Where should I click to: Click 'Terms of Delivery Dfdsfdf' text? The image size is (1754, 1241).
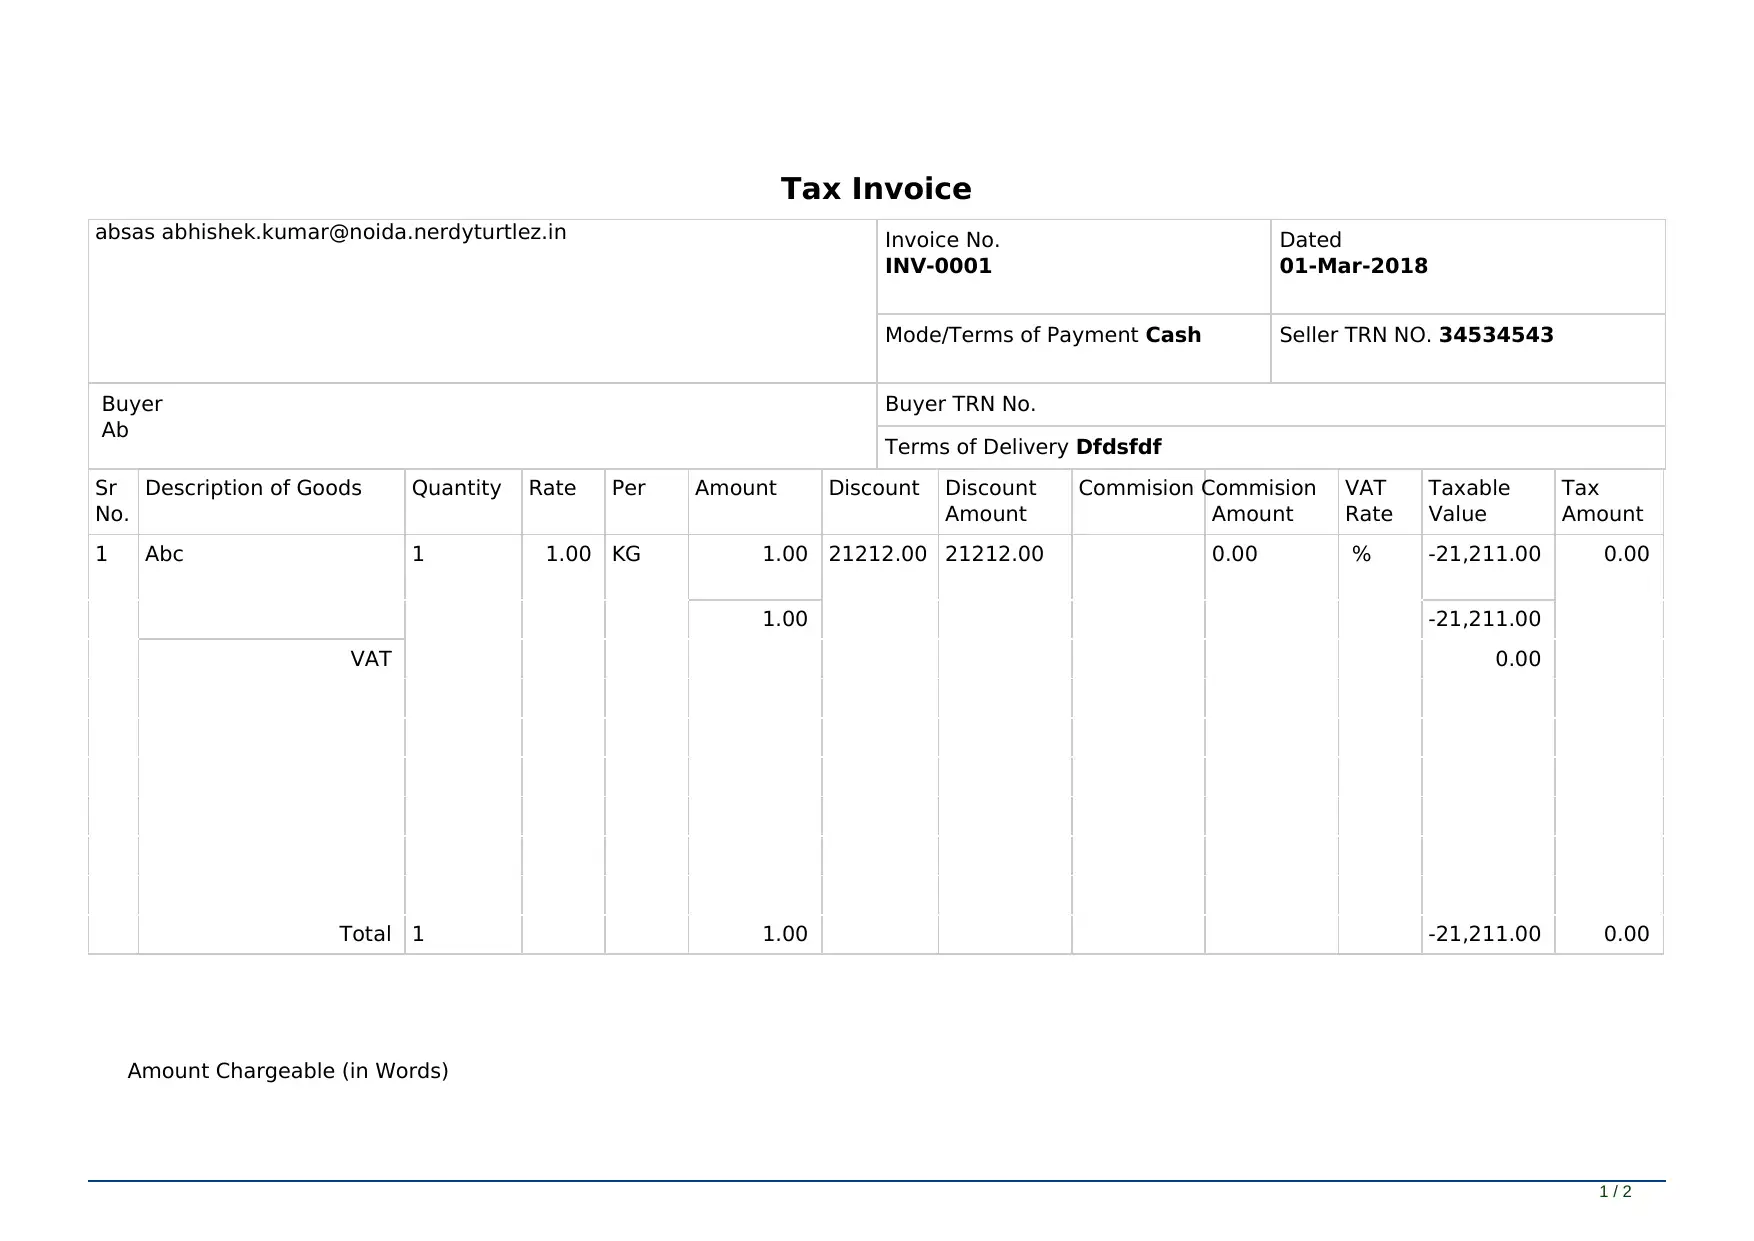pos(1023,447)
